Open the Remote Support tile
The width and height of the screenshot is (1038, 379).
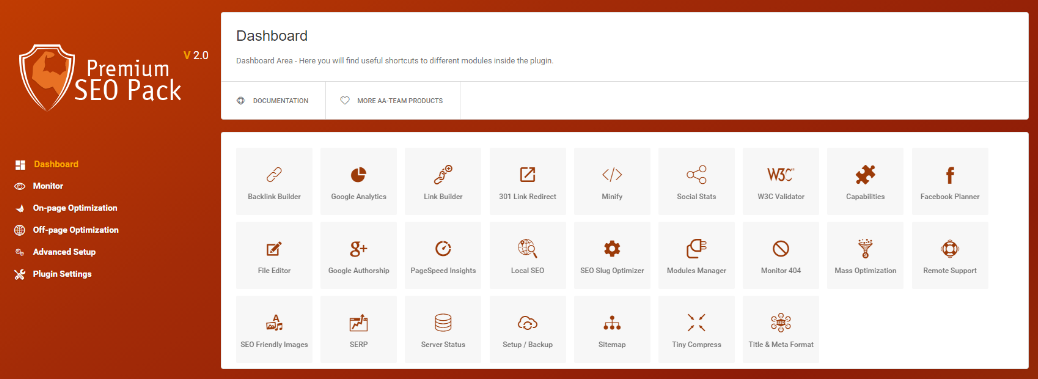click(x=950, y=255)
